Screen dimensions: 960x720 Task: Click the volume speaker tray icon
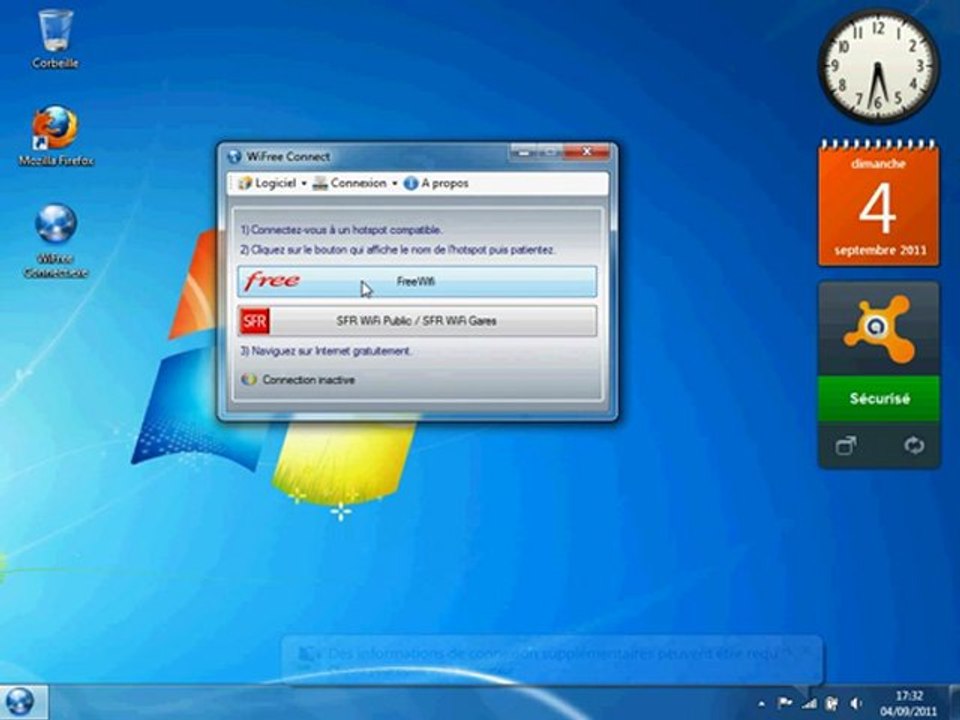point(857,704)
